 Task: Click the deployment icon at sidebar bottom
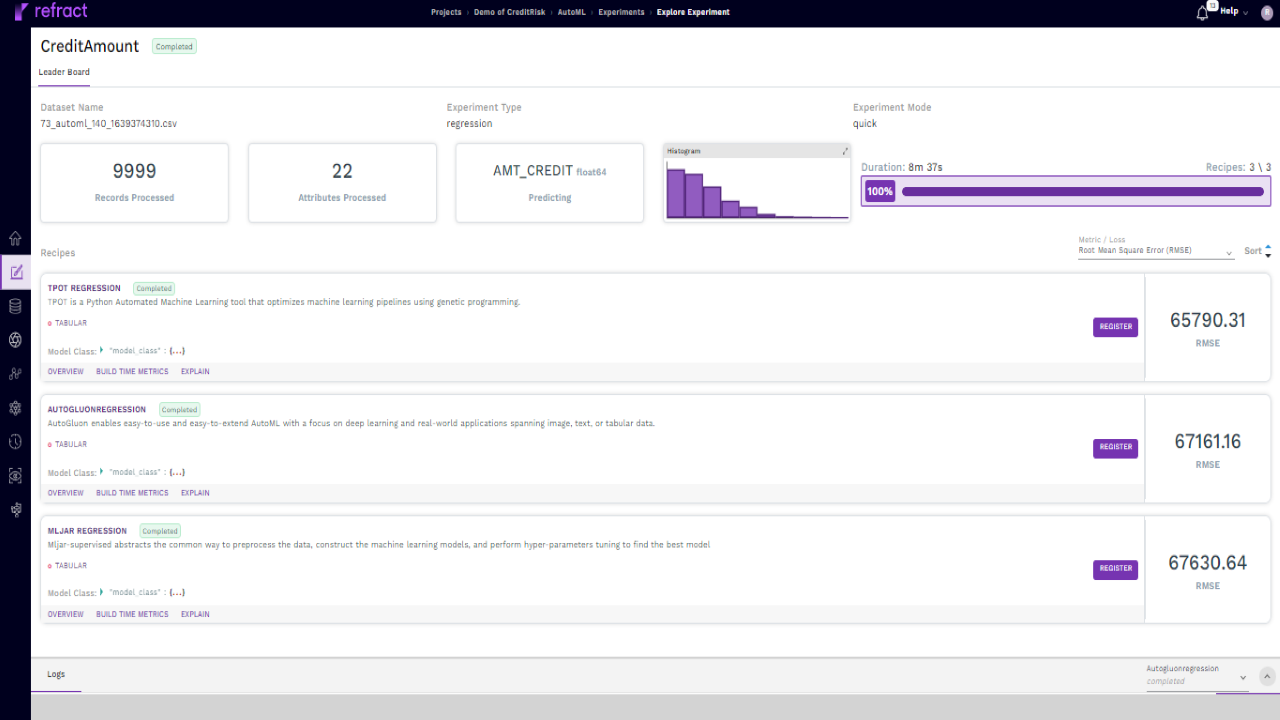14,509
